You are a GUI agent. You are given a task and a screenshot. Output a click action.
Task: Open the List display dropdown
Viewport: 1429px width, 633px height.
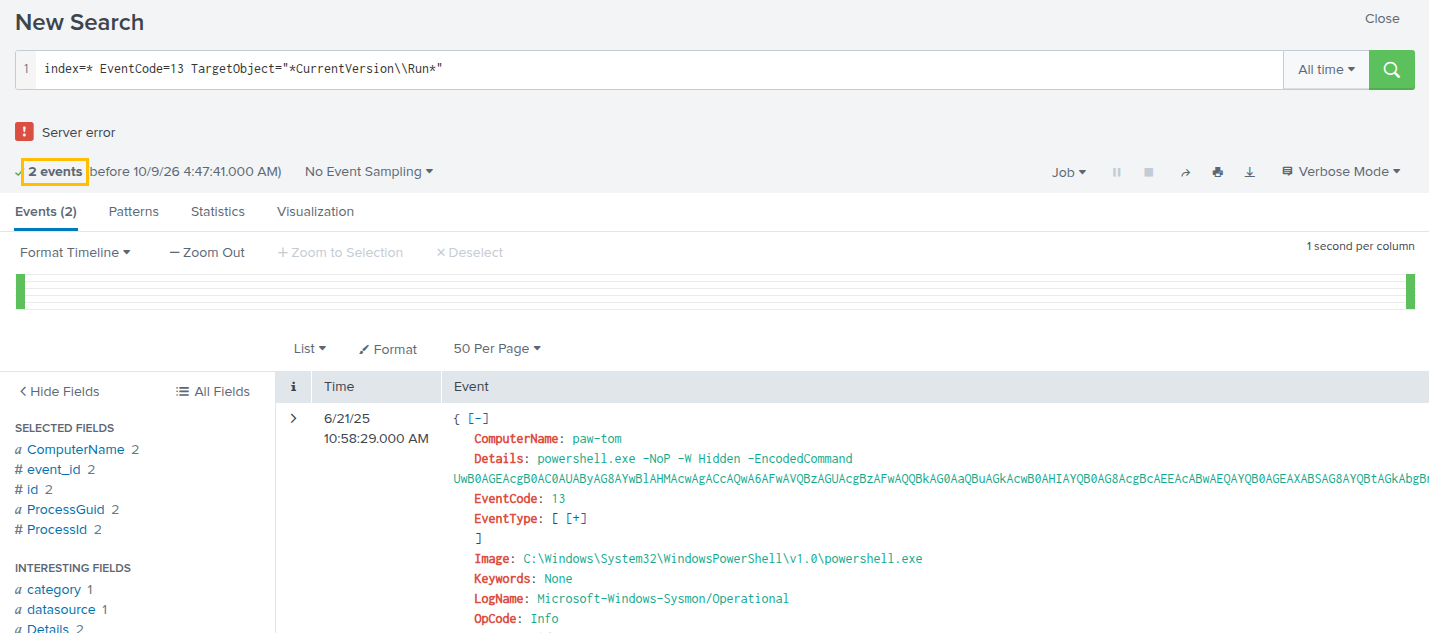click(310, 349)
